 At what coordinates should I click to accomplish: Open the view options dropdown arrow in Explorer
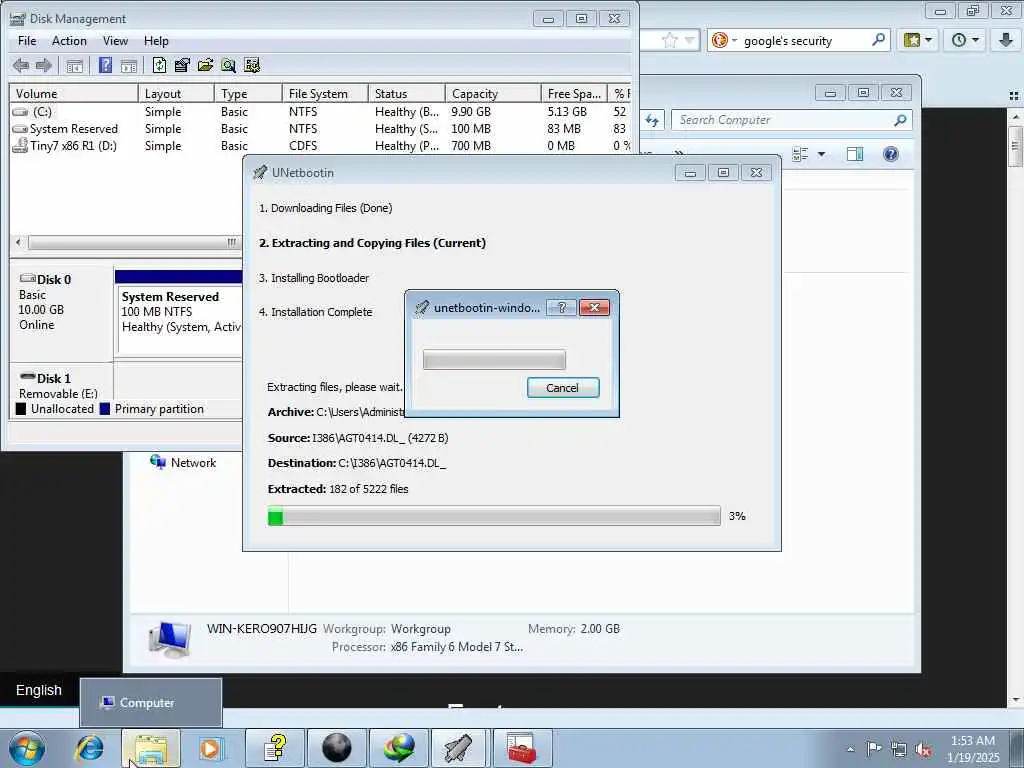[822, 154]
